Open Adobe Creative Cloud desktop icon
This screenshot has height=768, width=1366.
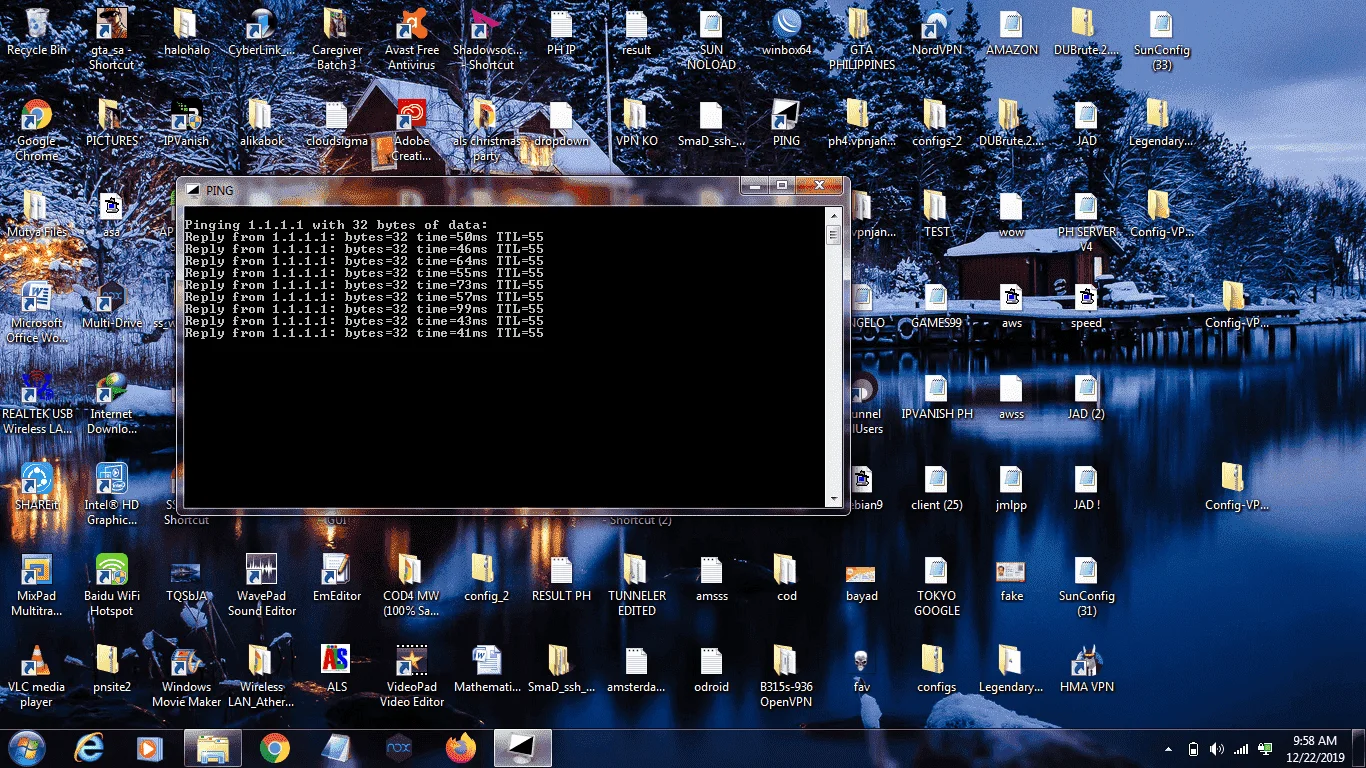click(412, 131)
